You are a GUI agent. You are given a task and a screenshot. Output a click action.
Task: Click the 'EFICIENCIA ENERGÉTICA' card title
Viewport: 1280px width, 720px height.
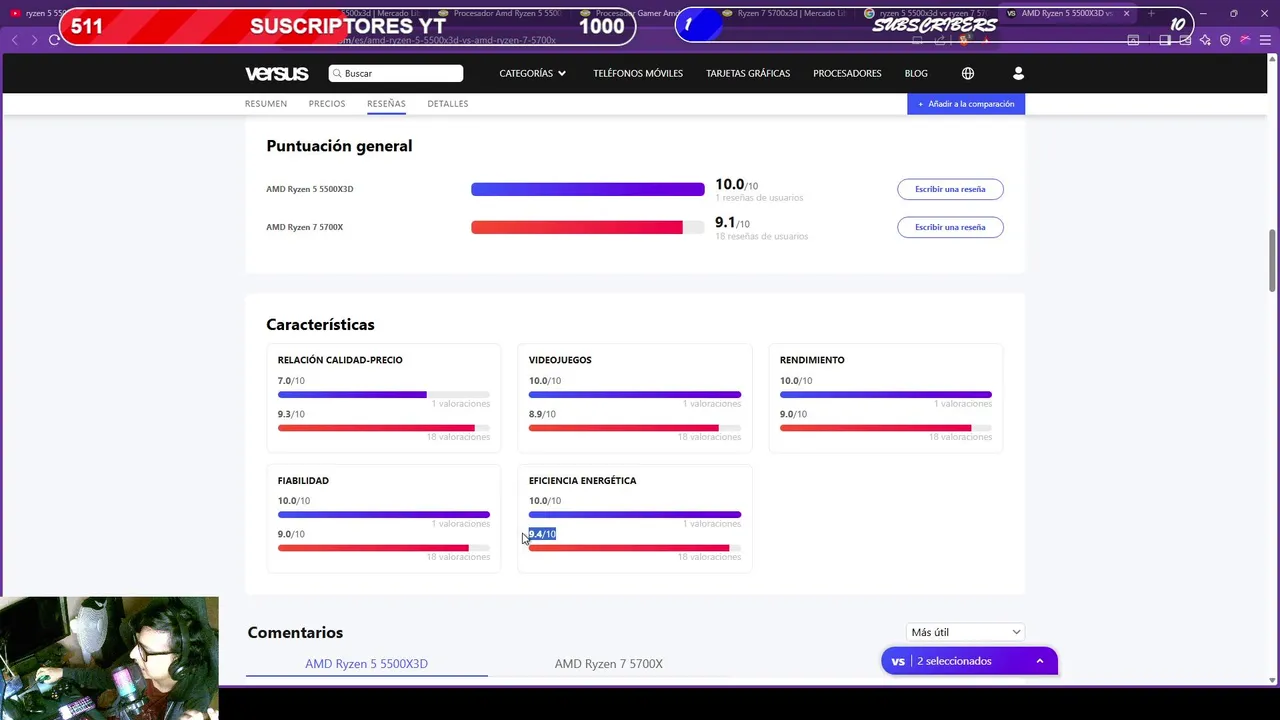(582, 481)
